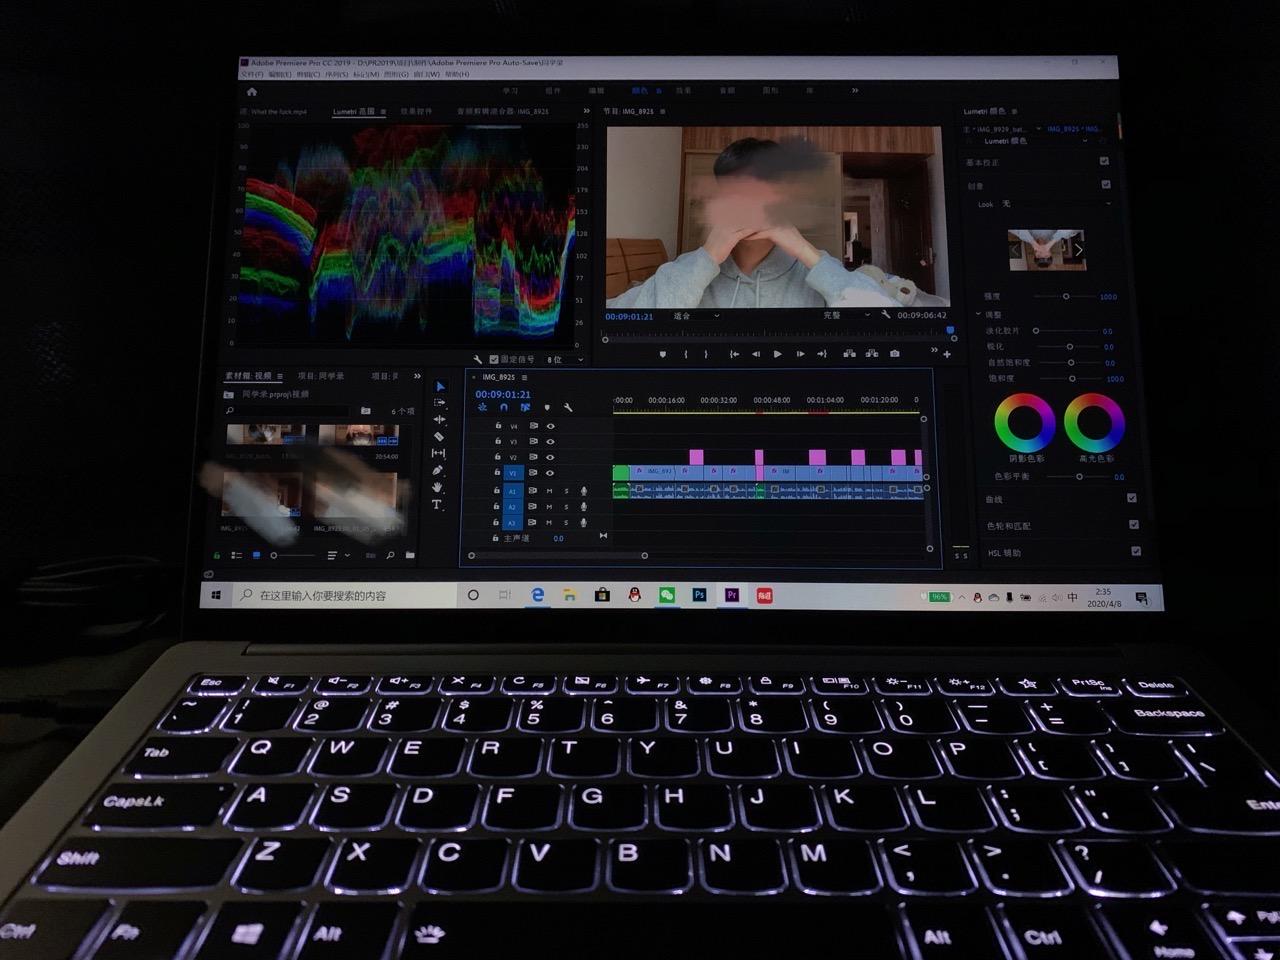The height and width of the screenshot is (960, 1280).
Task: Toggle V1 track eye visibility
Action: 550,473
